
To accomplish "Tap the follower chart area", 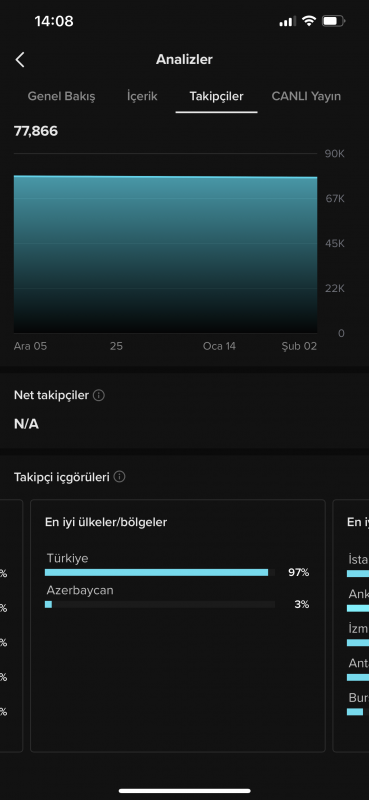I will pos(165,254).
